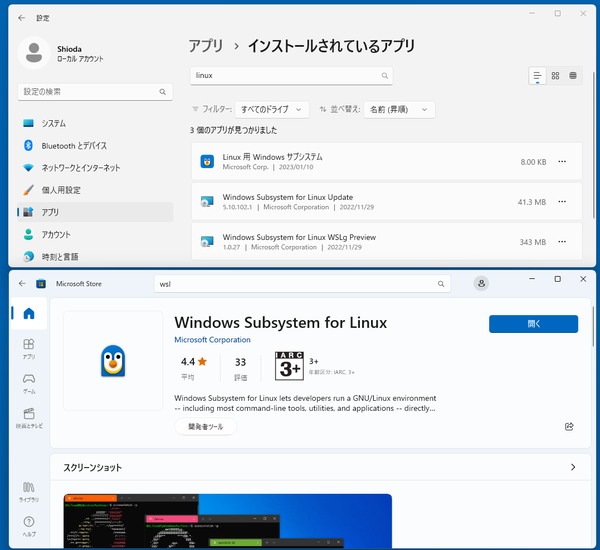Open 映画とテレビ tab in Store
This screenshot has height=550, width=600.
(x=29, y=418)
